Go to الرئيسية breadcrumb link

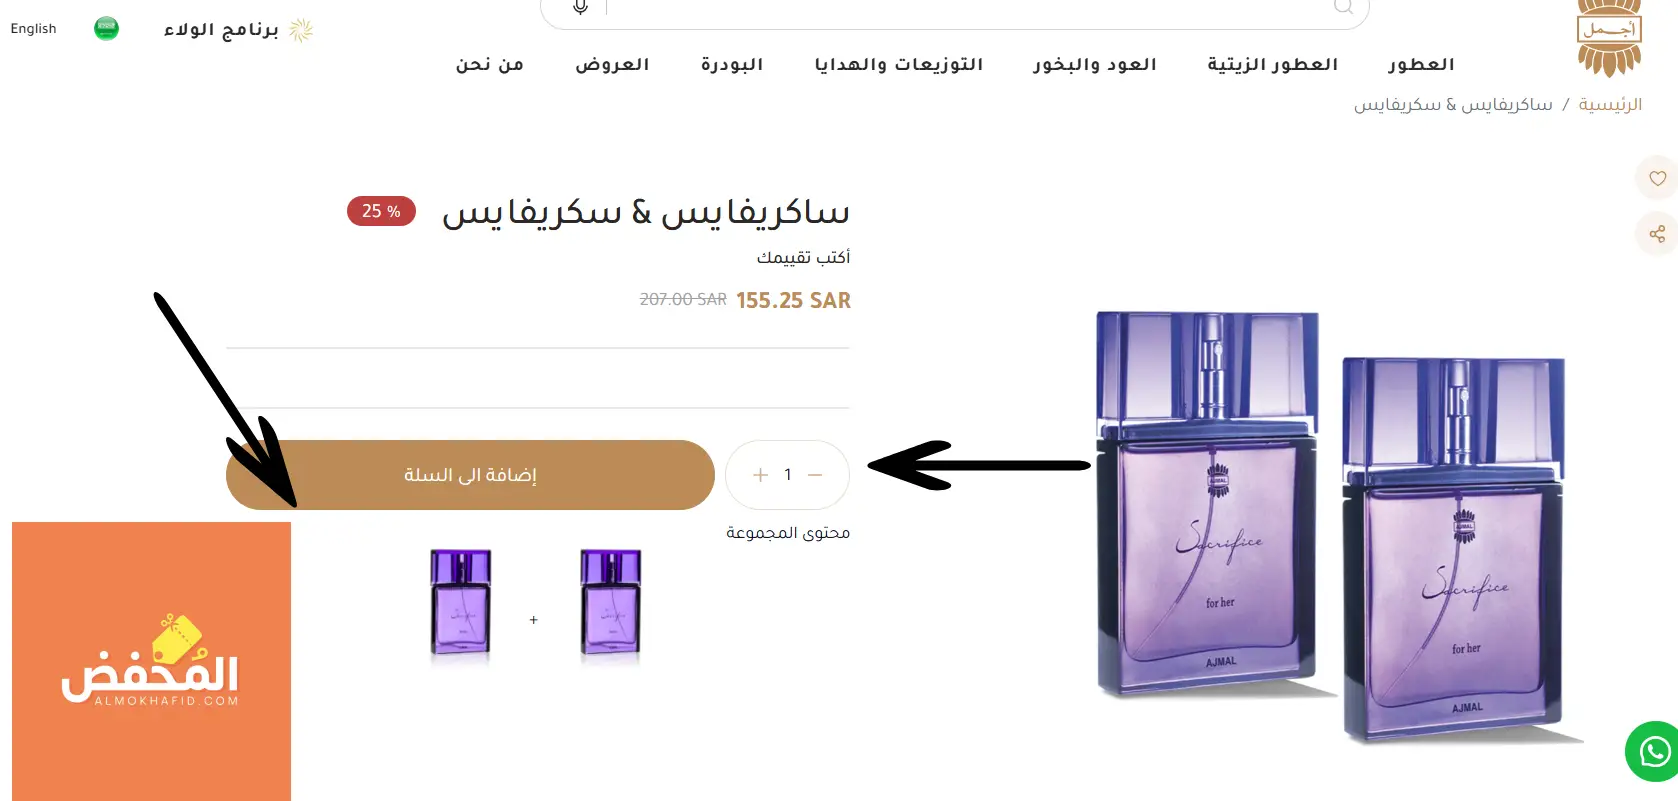pos(1610,104)
